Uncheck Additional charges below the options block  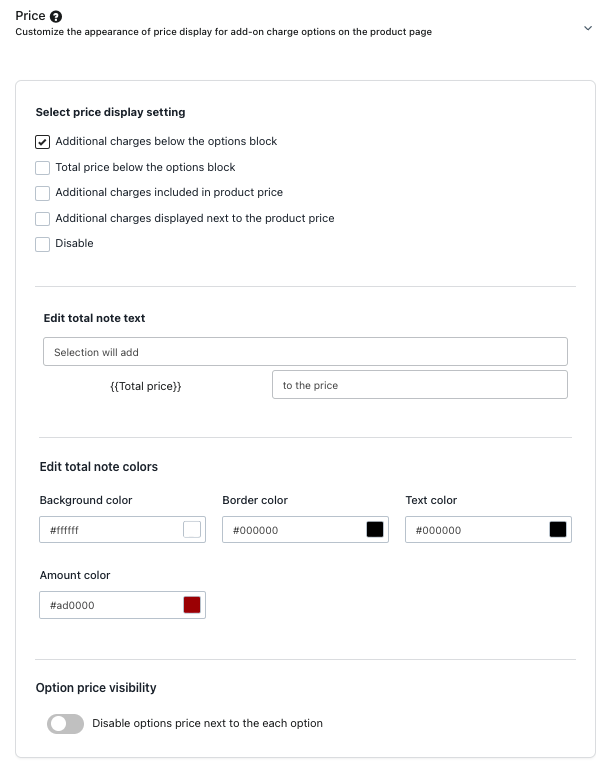click(x=43, y=142)
